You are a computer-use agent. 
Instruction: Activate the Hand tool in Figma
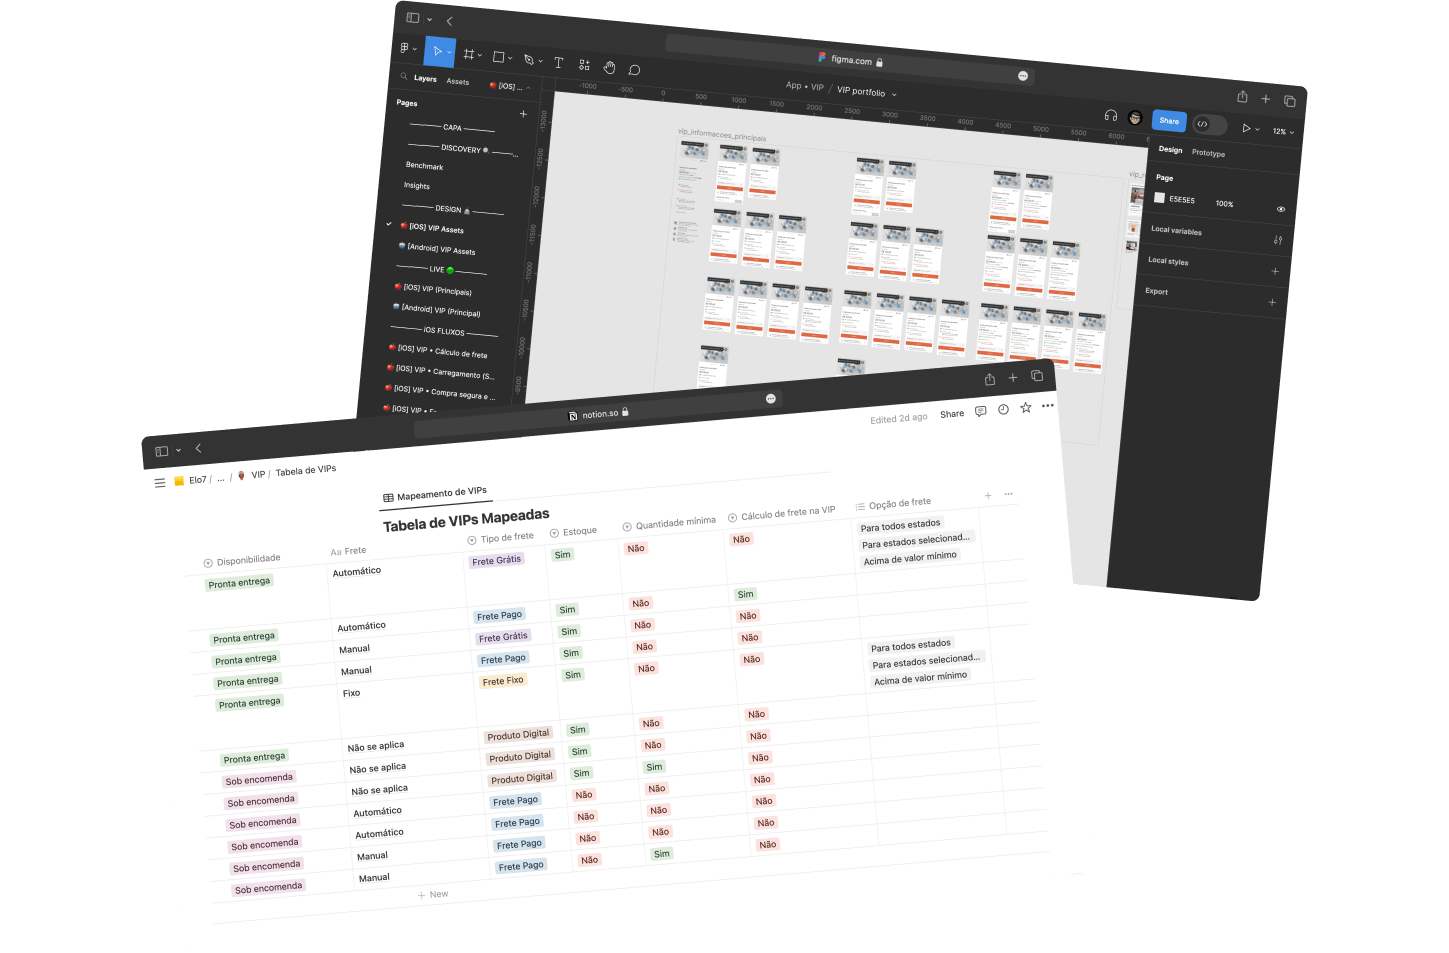(609, 67)
